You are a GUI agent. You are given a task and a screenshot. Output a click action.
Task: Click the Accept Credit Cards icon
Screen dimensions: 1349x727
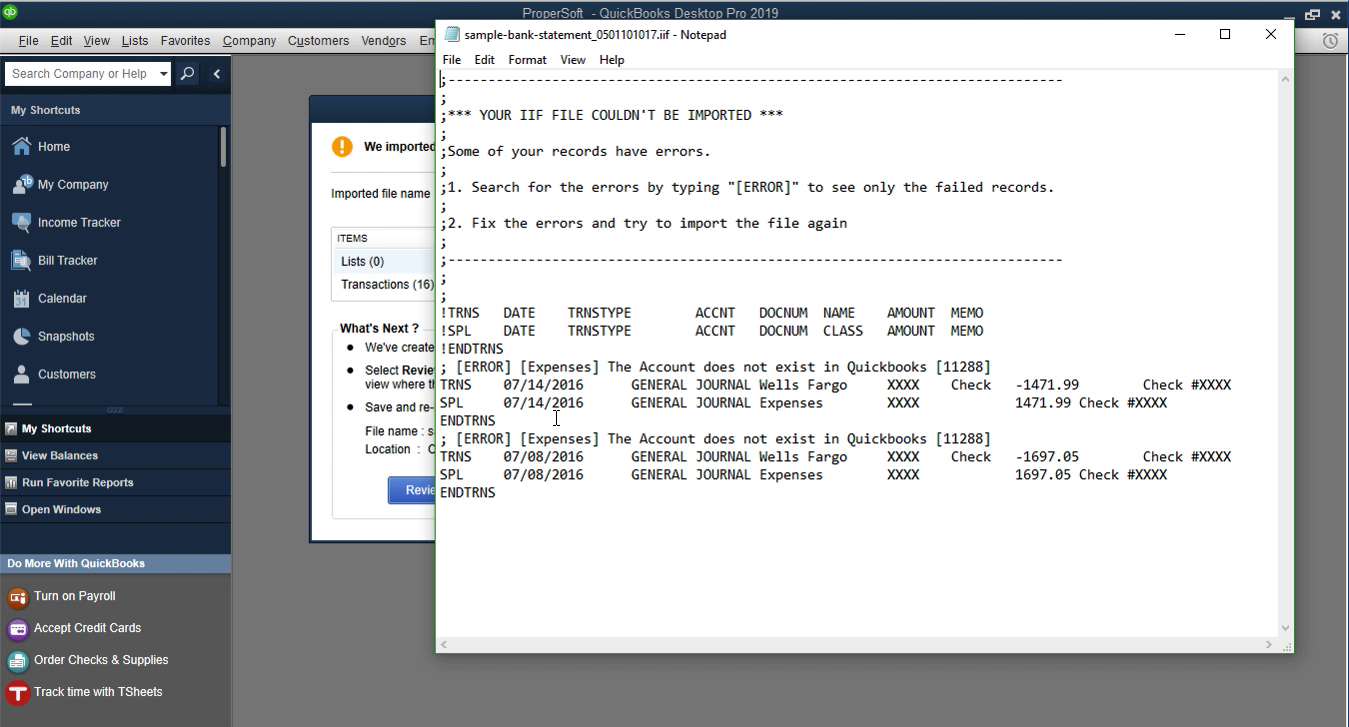(x=17, y=629)
